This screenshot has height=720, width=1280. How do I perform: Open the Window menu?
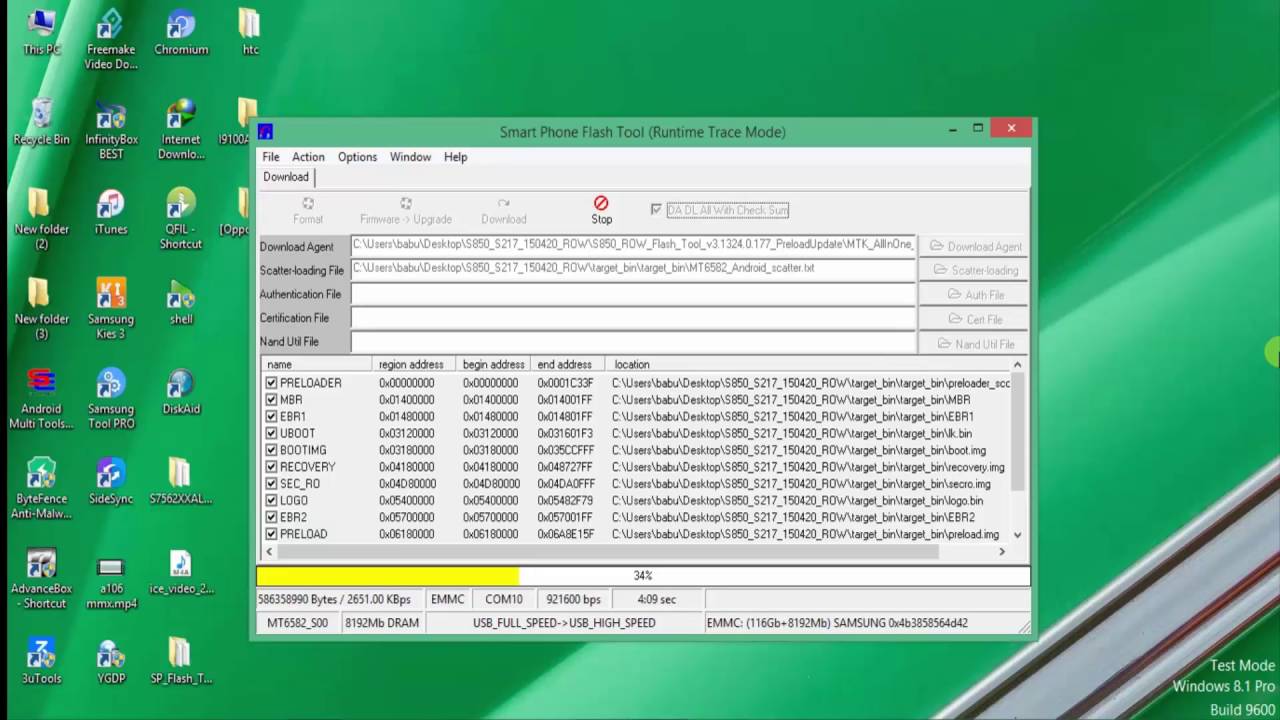point(410,157)
